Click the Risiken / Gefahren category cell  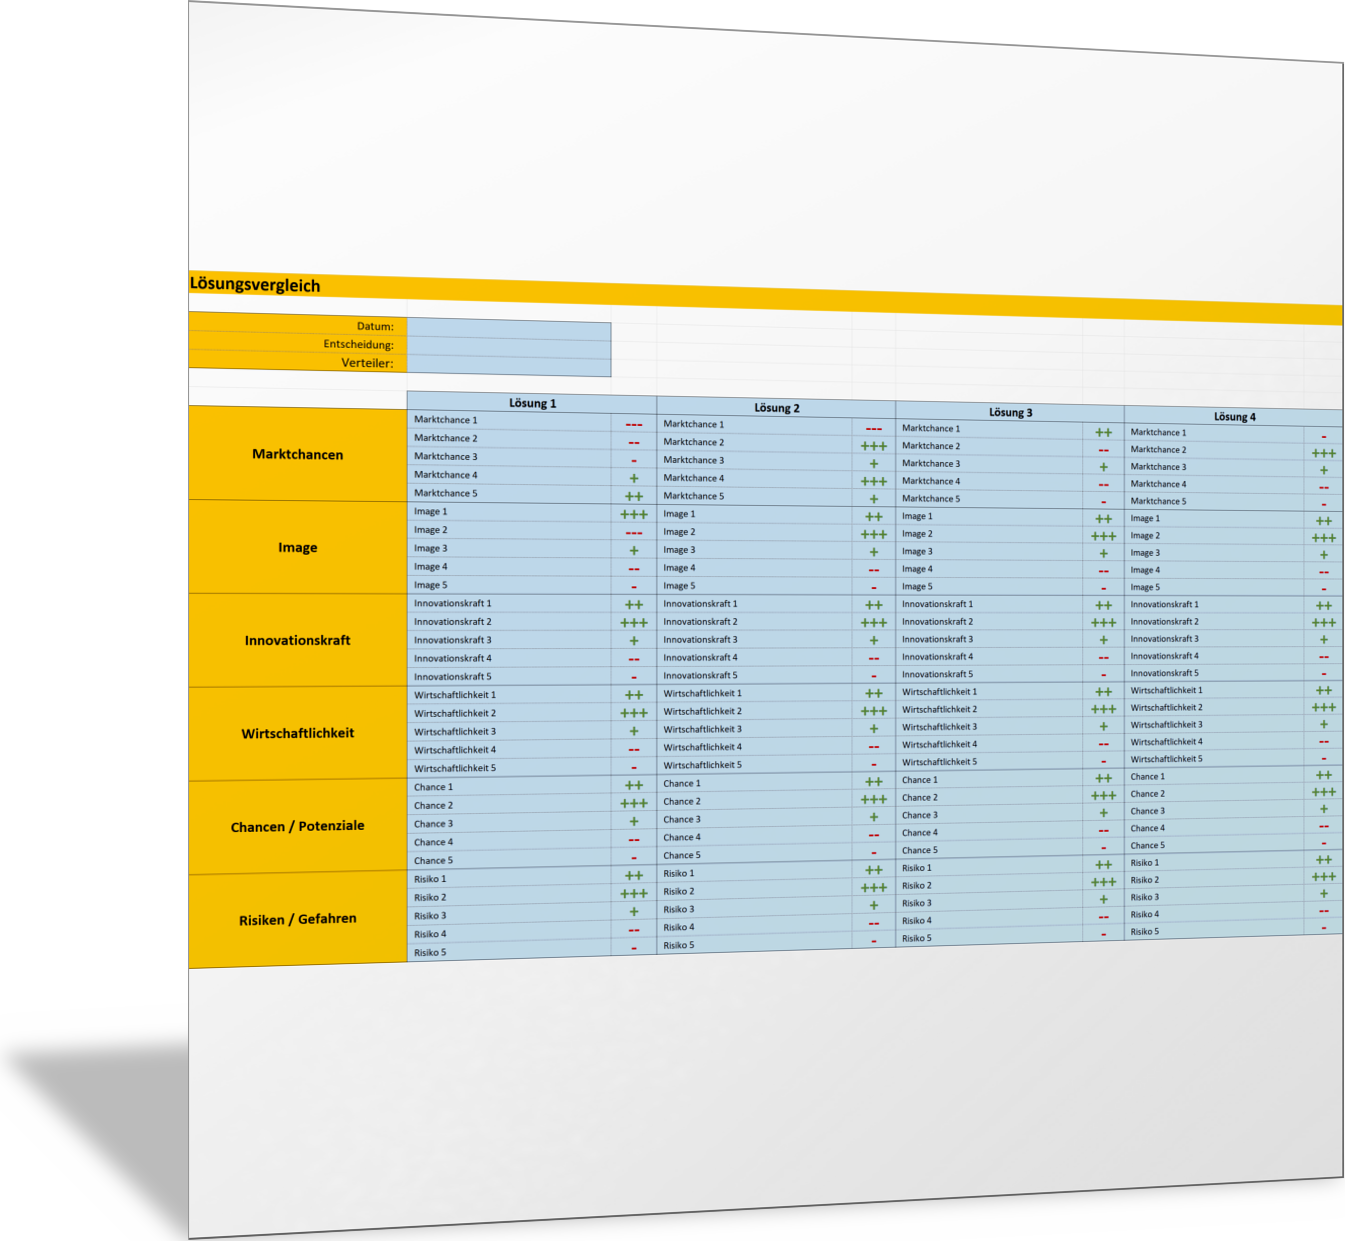point(297,919)
